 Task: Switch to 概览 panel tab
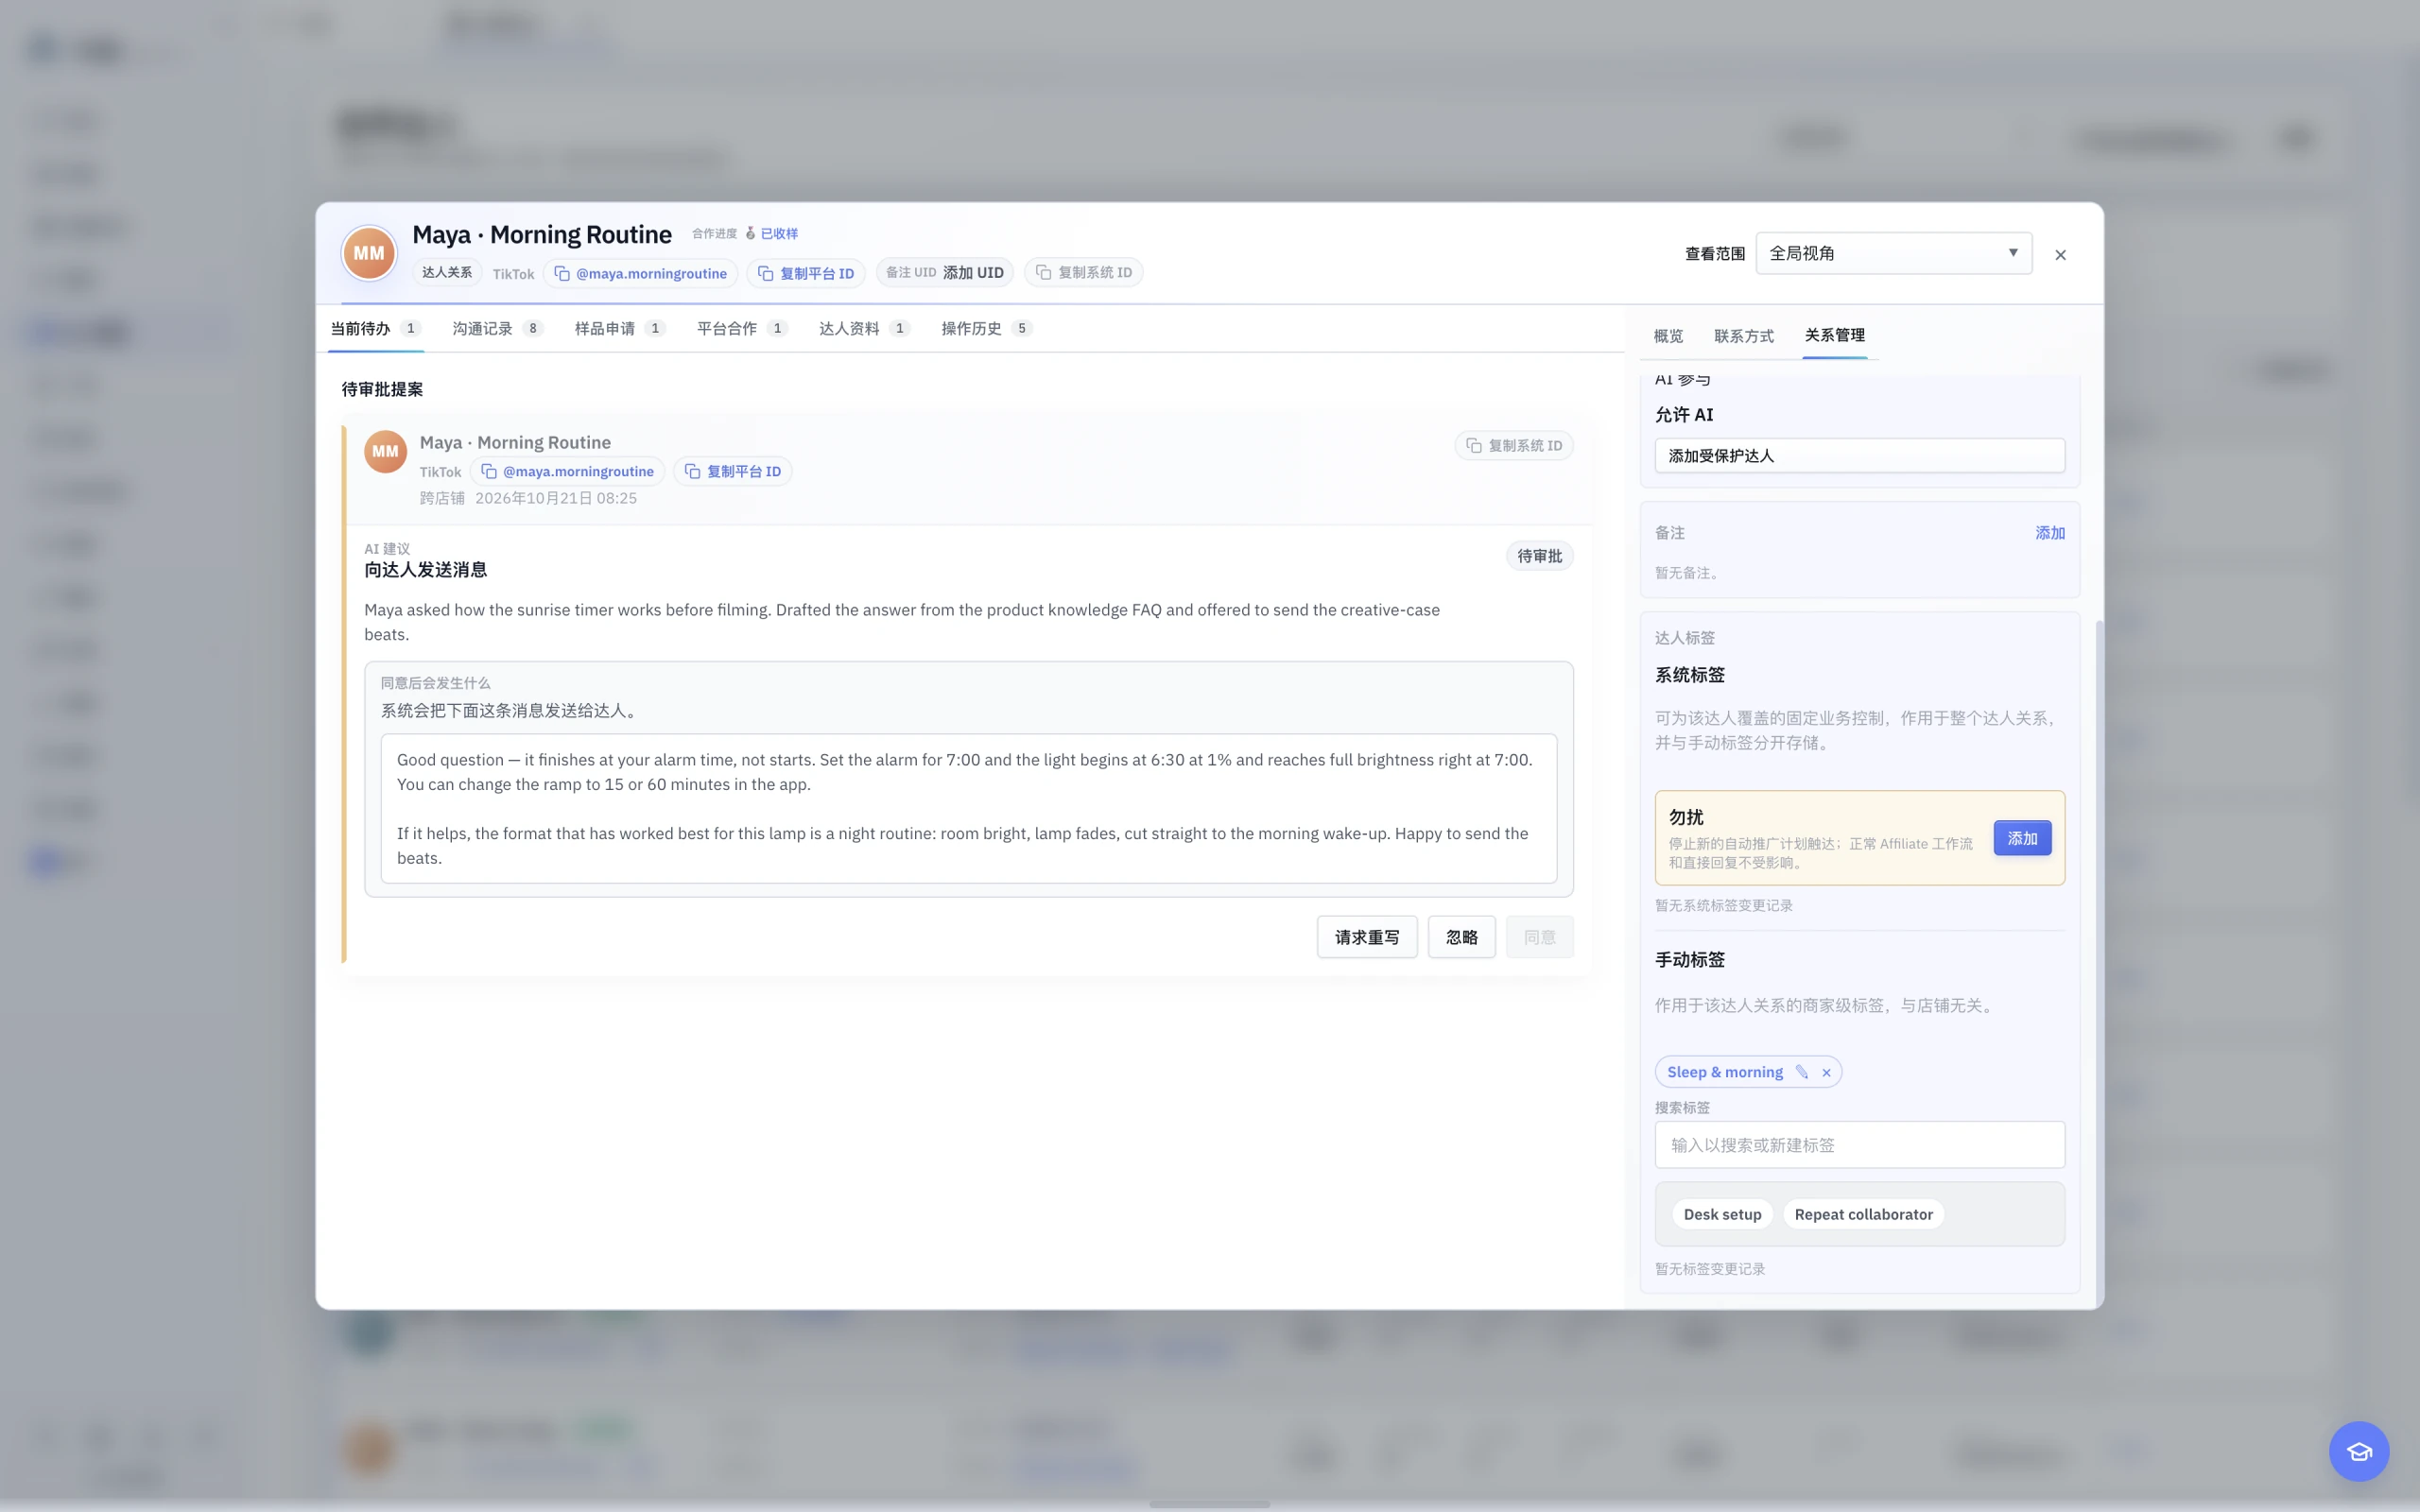click(x=1668, y=336)
